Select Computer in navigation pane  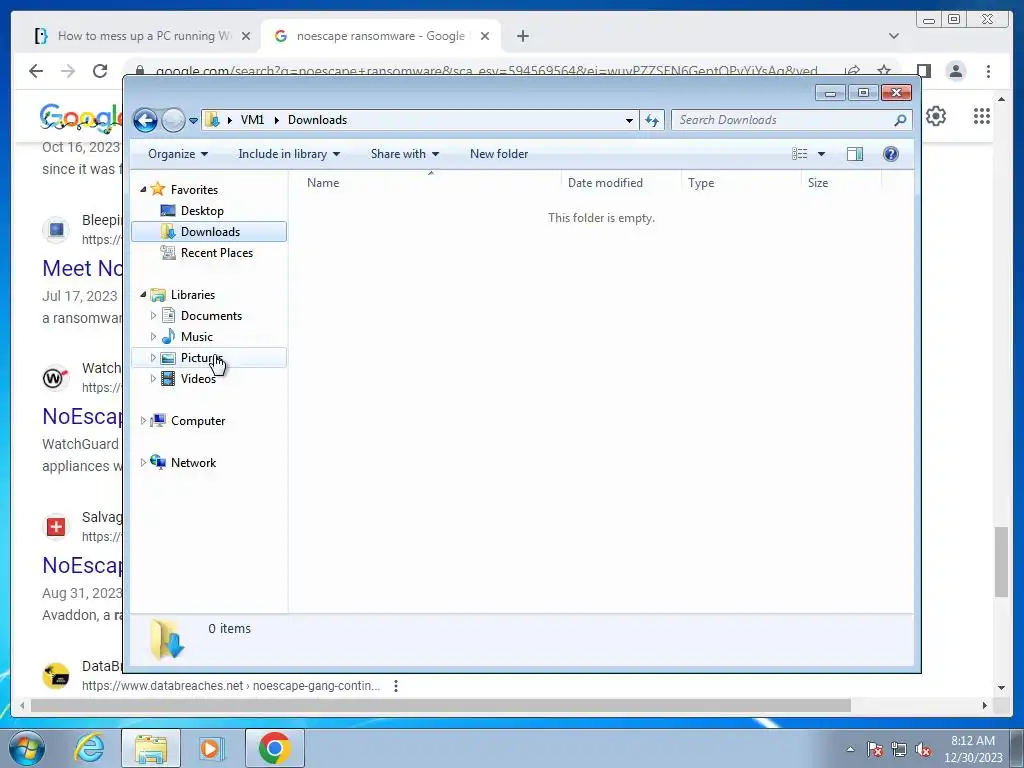197,421
